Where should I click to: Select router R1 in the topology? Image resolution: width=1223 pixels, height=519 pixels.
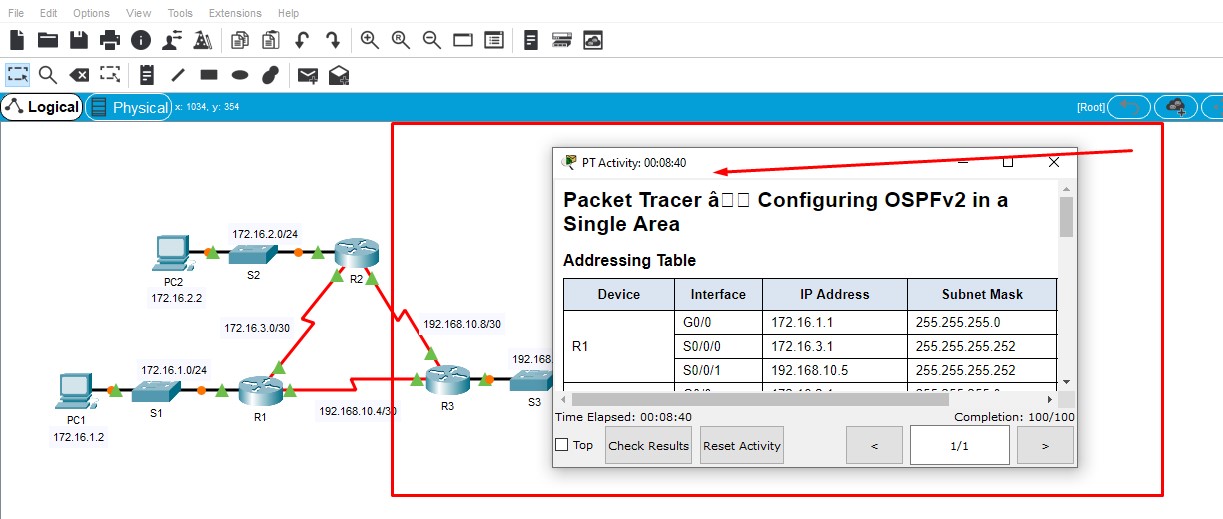coord(261,390)
